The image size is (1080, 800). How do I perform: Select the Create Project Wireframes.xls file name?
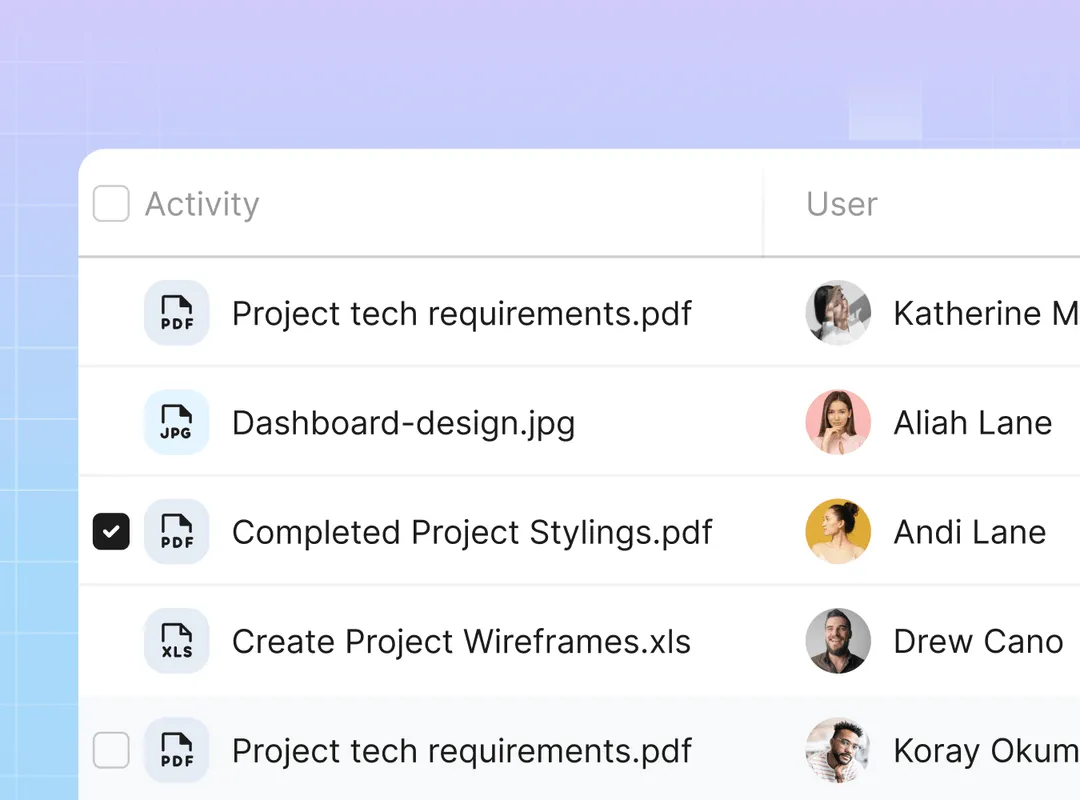(x=461, y=642)
